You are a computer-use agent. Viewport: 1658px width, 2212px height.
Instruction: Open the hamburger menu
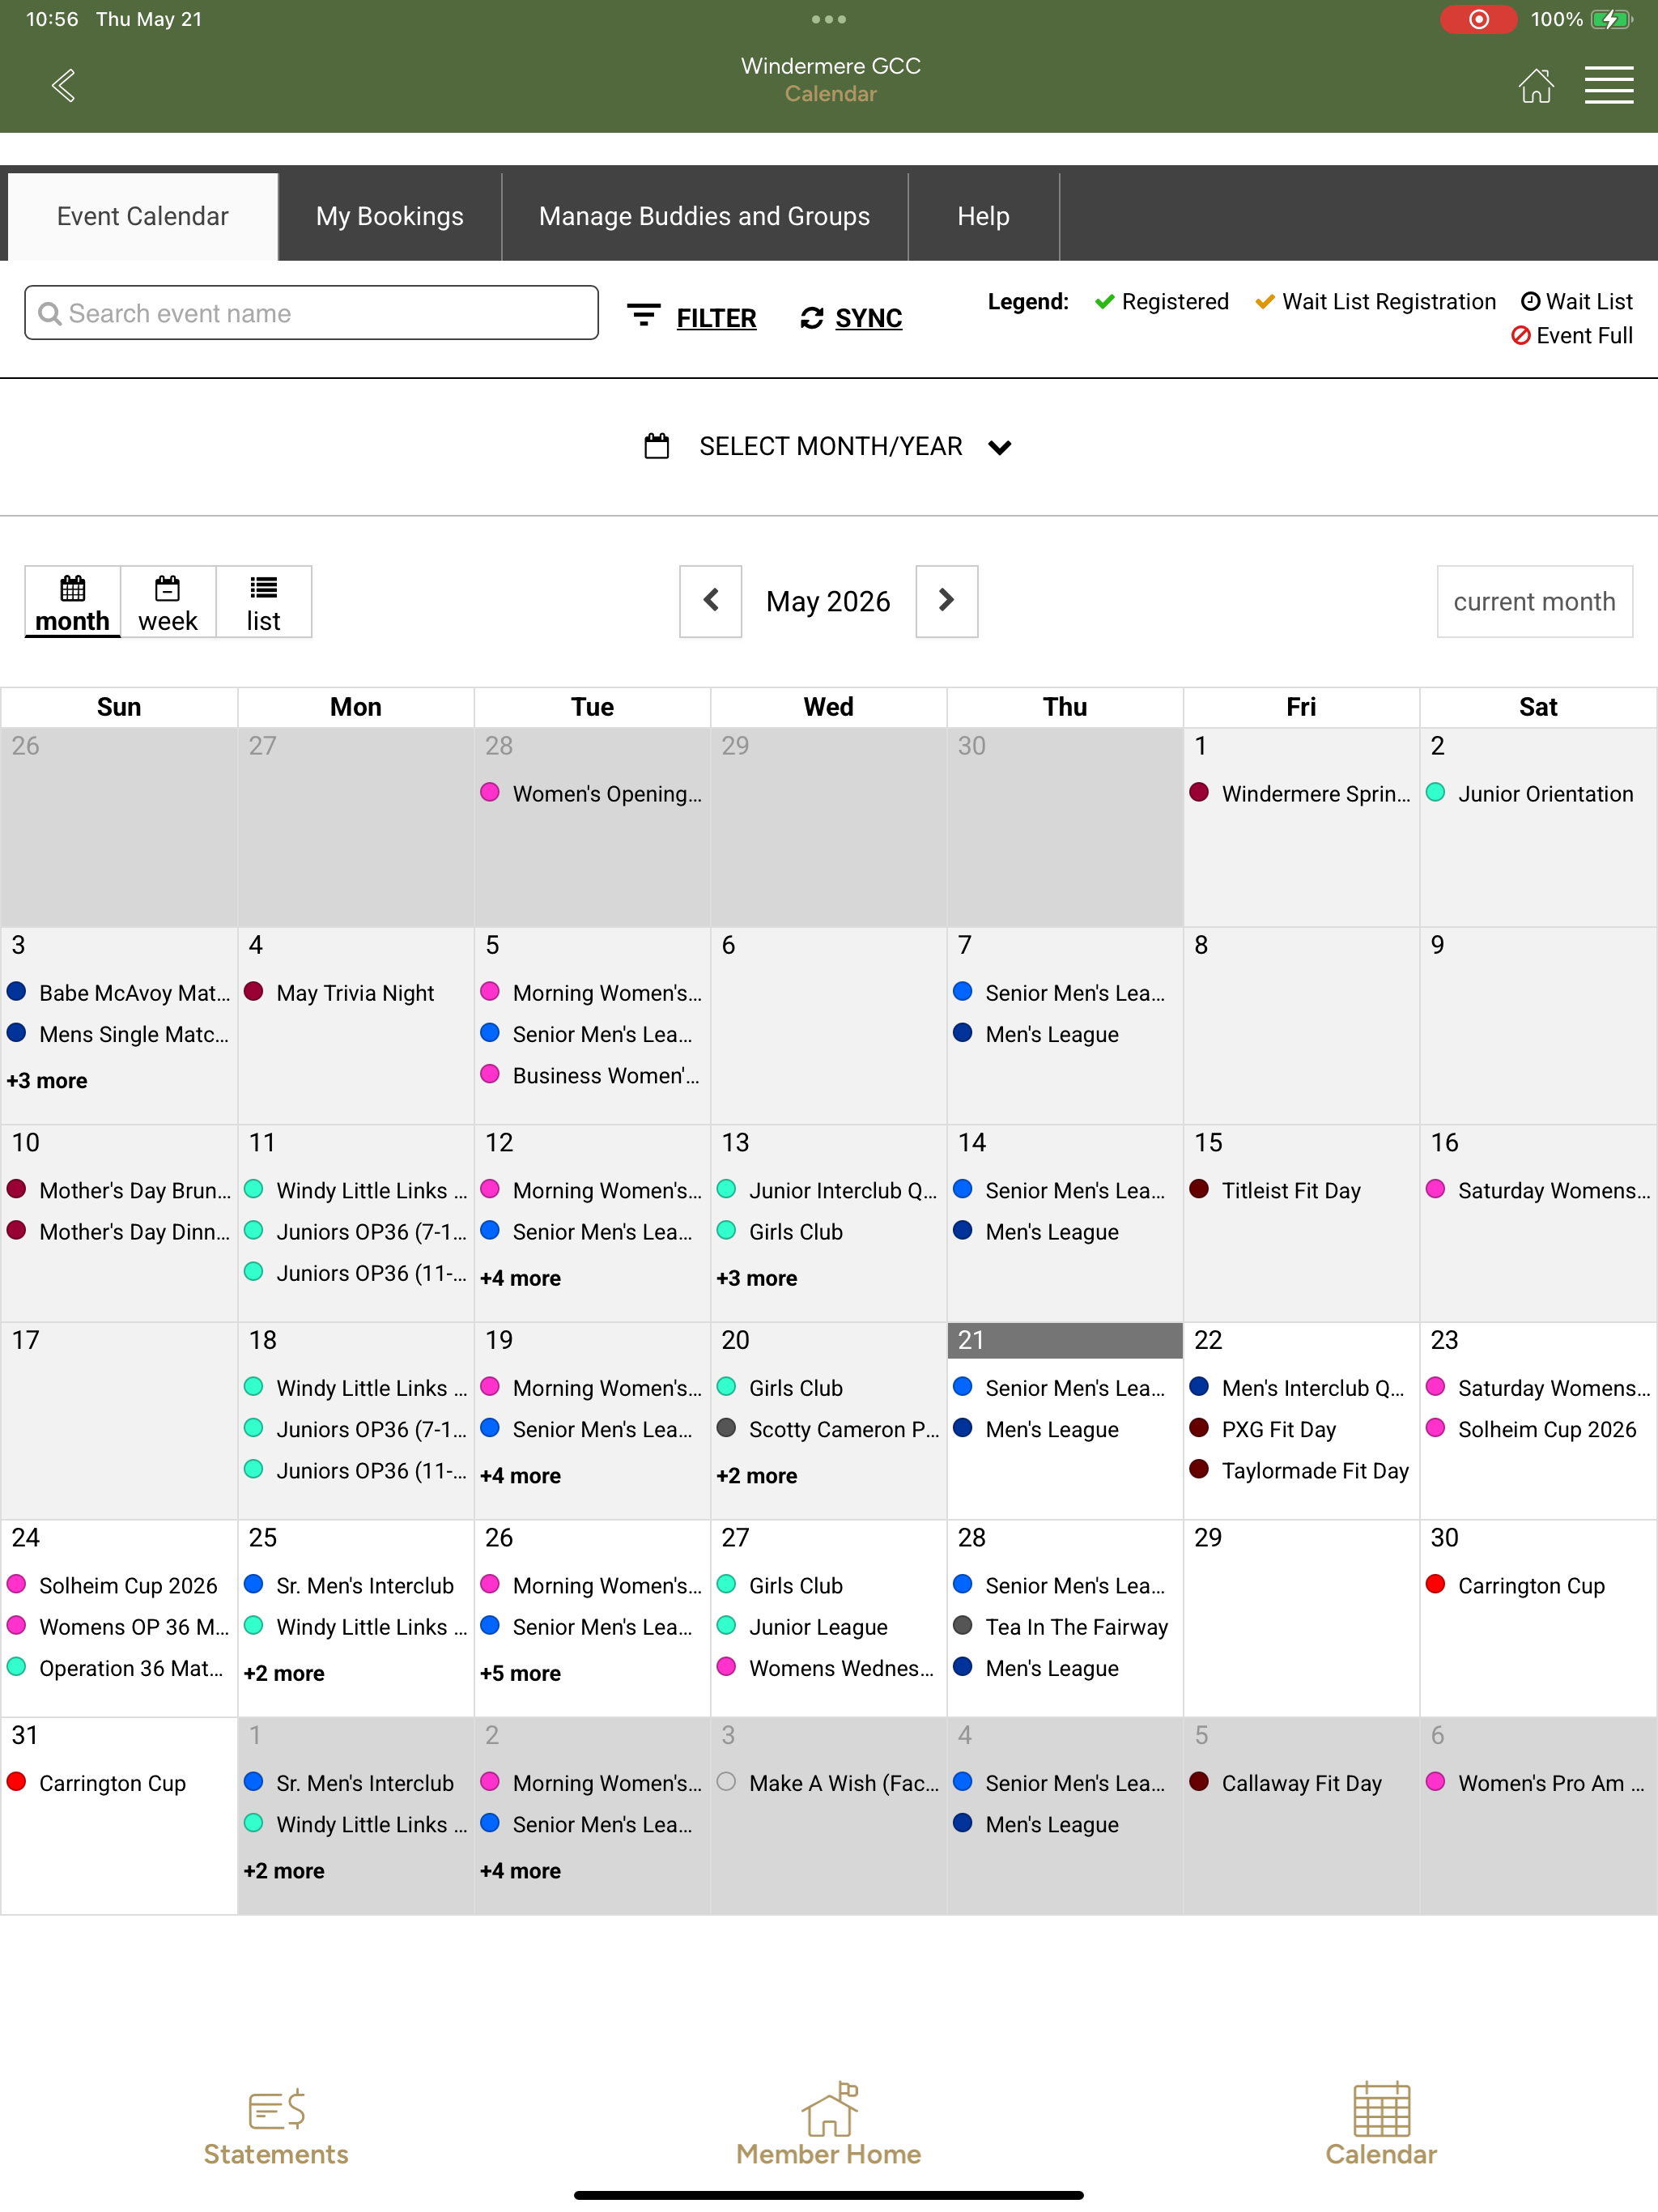tap(1609, 85)
